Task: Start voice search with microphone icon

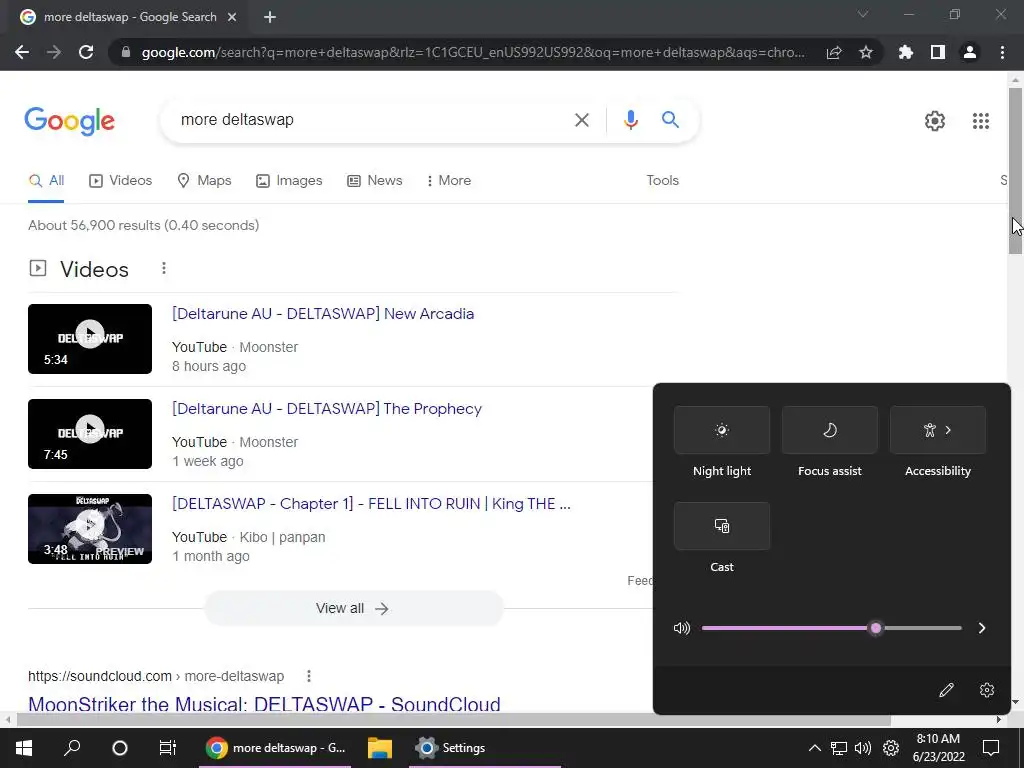Action: click(x=630, y=120)
